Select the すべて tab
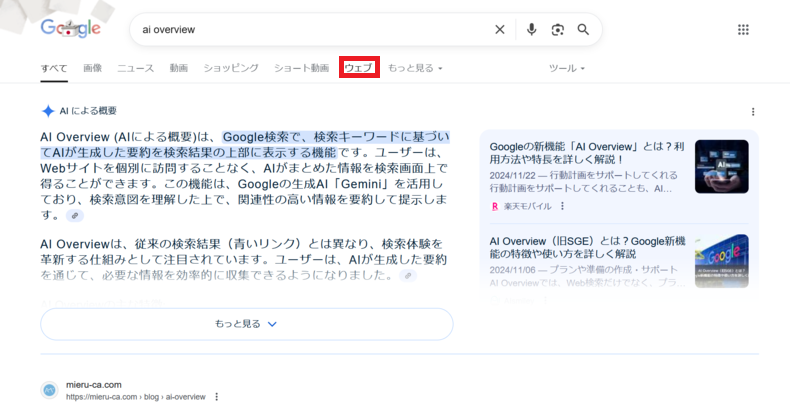Viewport: 790px width, 403px height. click(x=54, y=68)
